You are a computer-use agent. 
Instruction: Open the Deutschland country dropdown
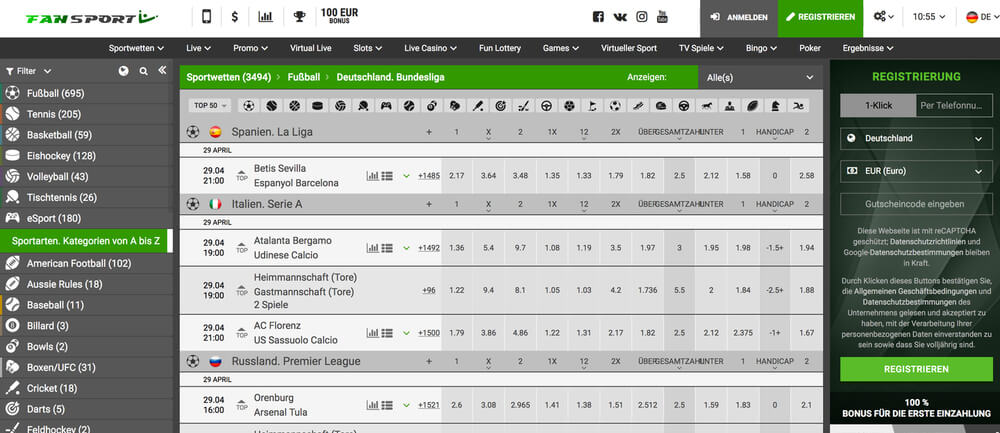(916, 138)
